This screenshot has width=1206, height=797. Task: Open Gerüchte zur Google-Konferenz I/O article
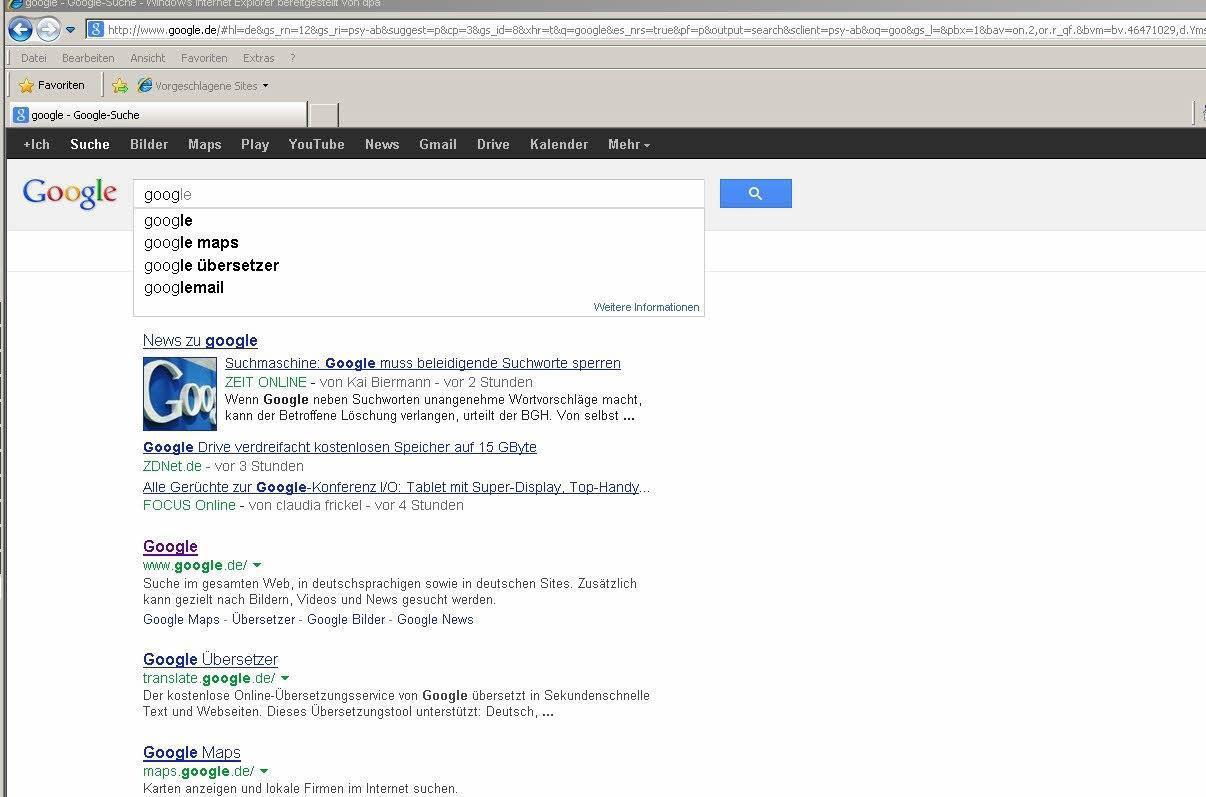click(396, 487)
